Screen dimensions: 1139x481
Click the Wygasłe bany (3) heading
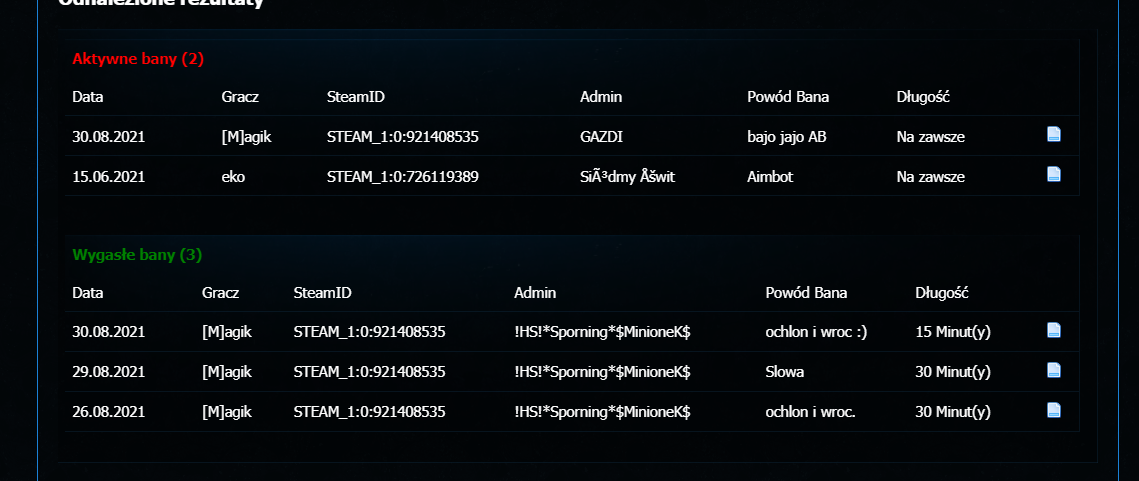click(x=137, y=255)
